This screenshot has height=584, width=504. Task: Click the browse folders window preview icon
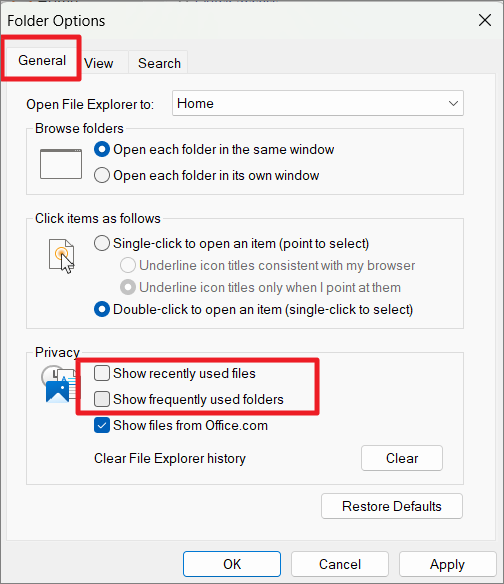click(x=61, y=164)
